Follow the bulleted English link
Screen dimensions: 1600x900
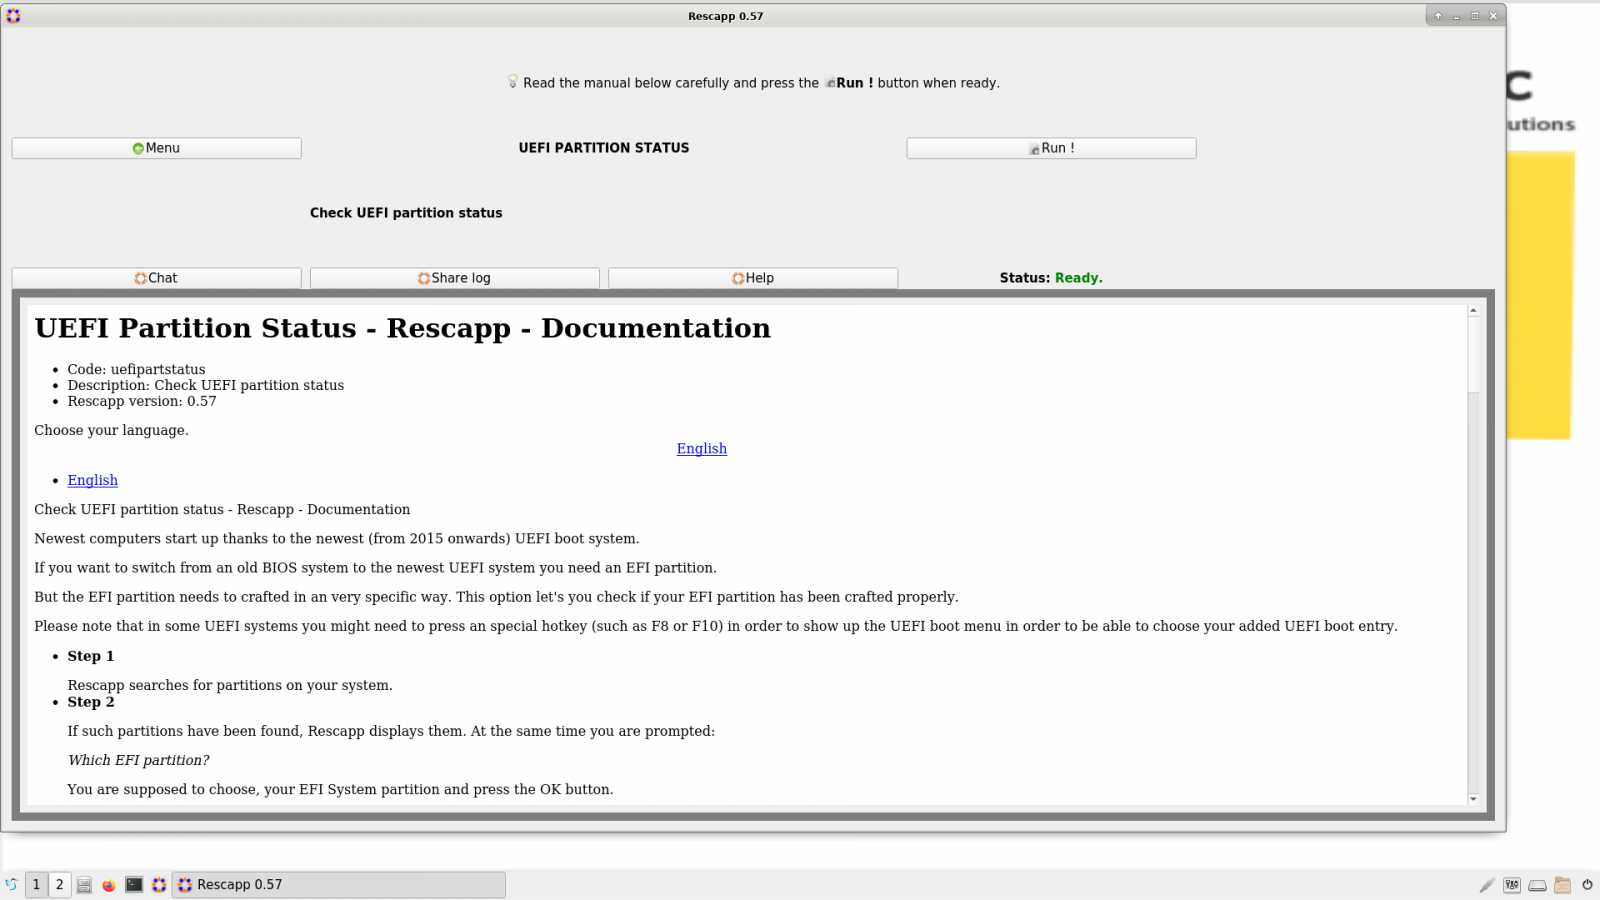(x=92, y=480)
